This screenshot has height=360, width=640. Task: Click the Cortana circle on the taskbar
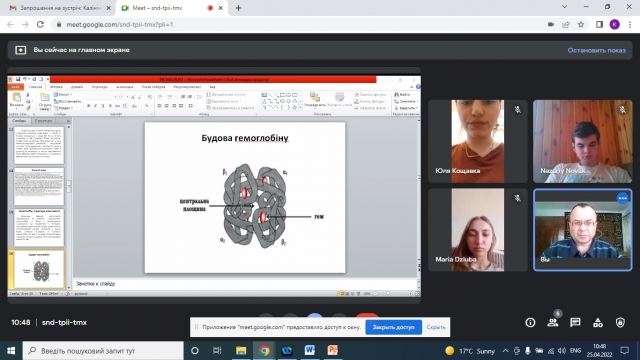[x=195, y=350]
